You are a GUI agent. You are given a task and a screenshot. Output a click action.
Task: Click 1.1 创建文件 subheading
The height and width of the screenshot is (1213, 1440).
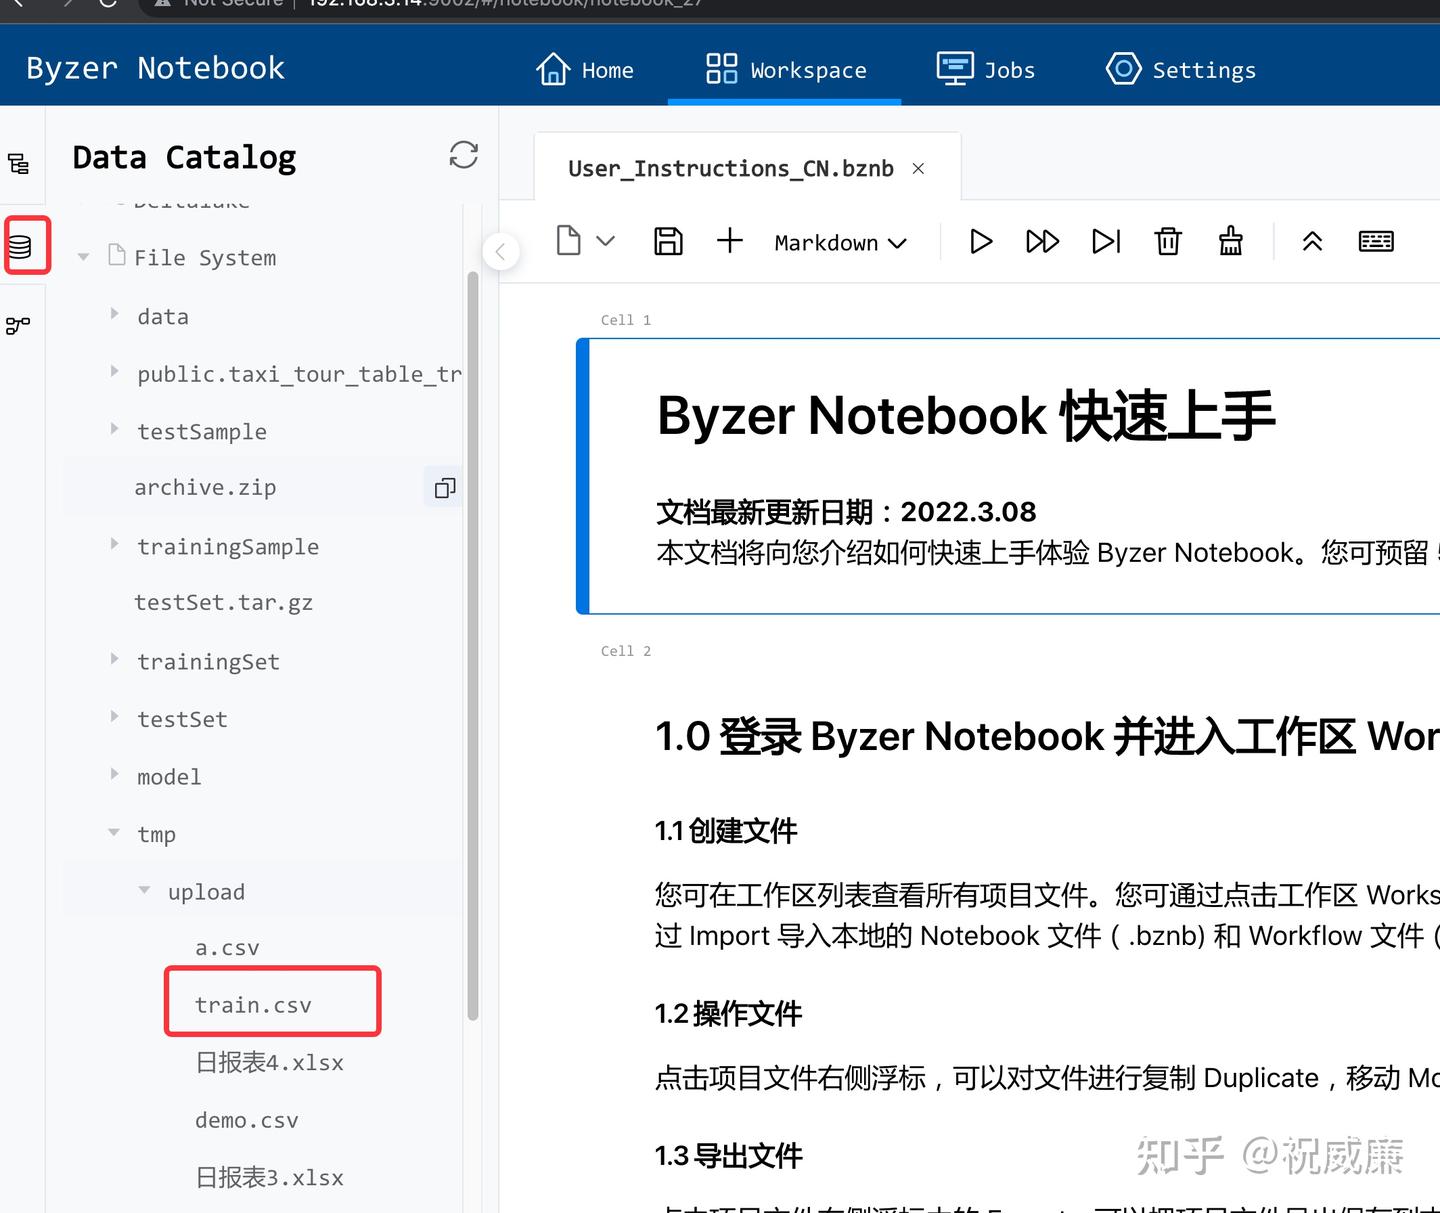(726, 831)
